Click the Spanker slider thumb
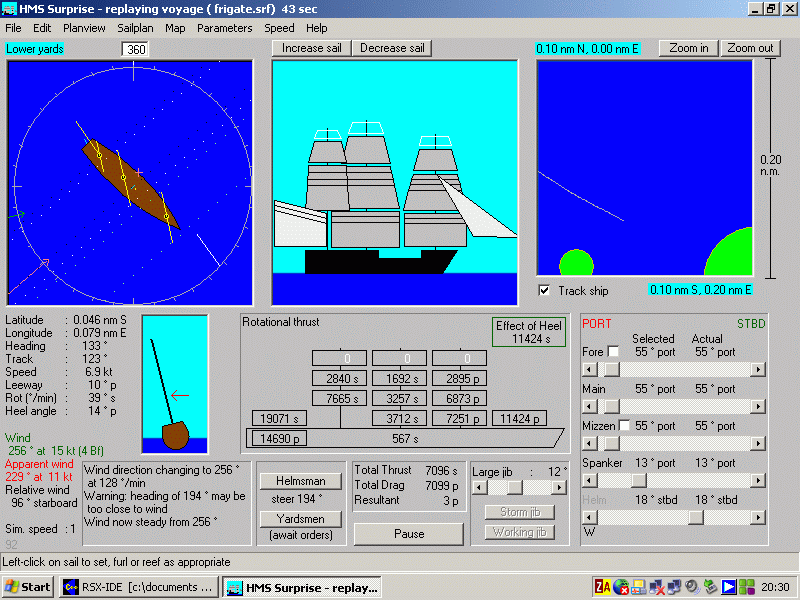The image size is (800, 600). click(x=639, y=481)
